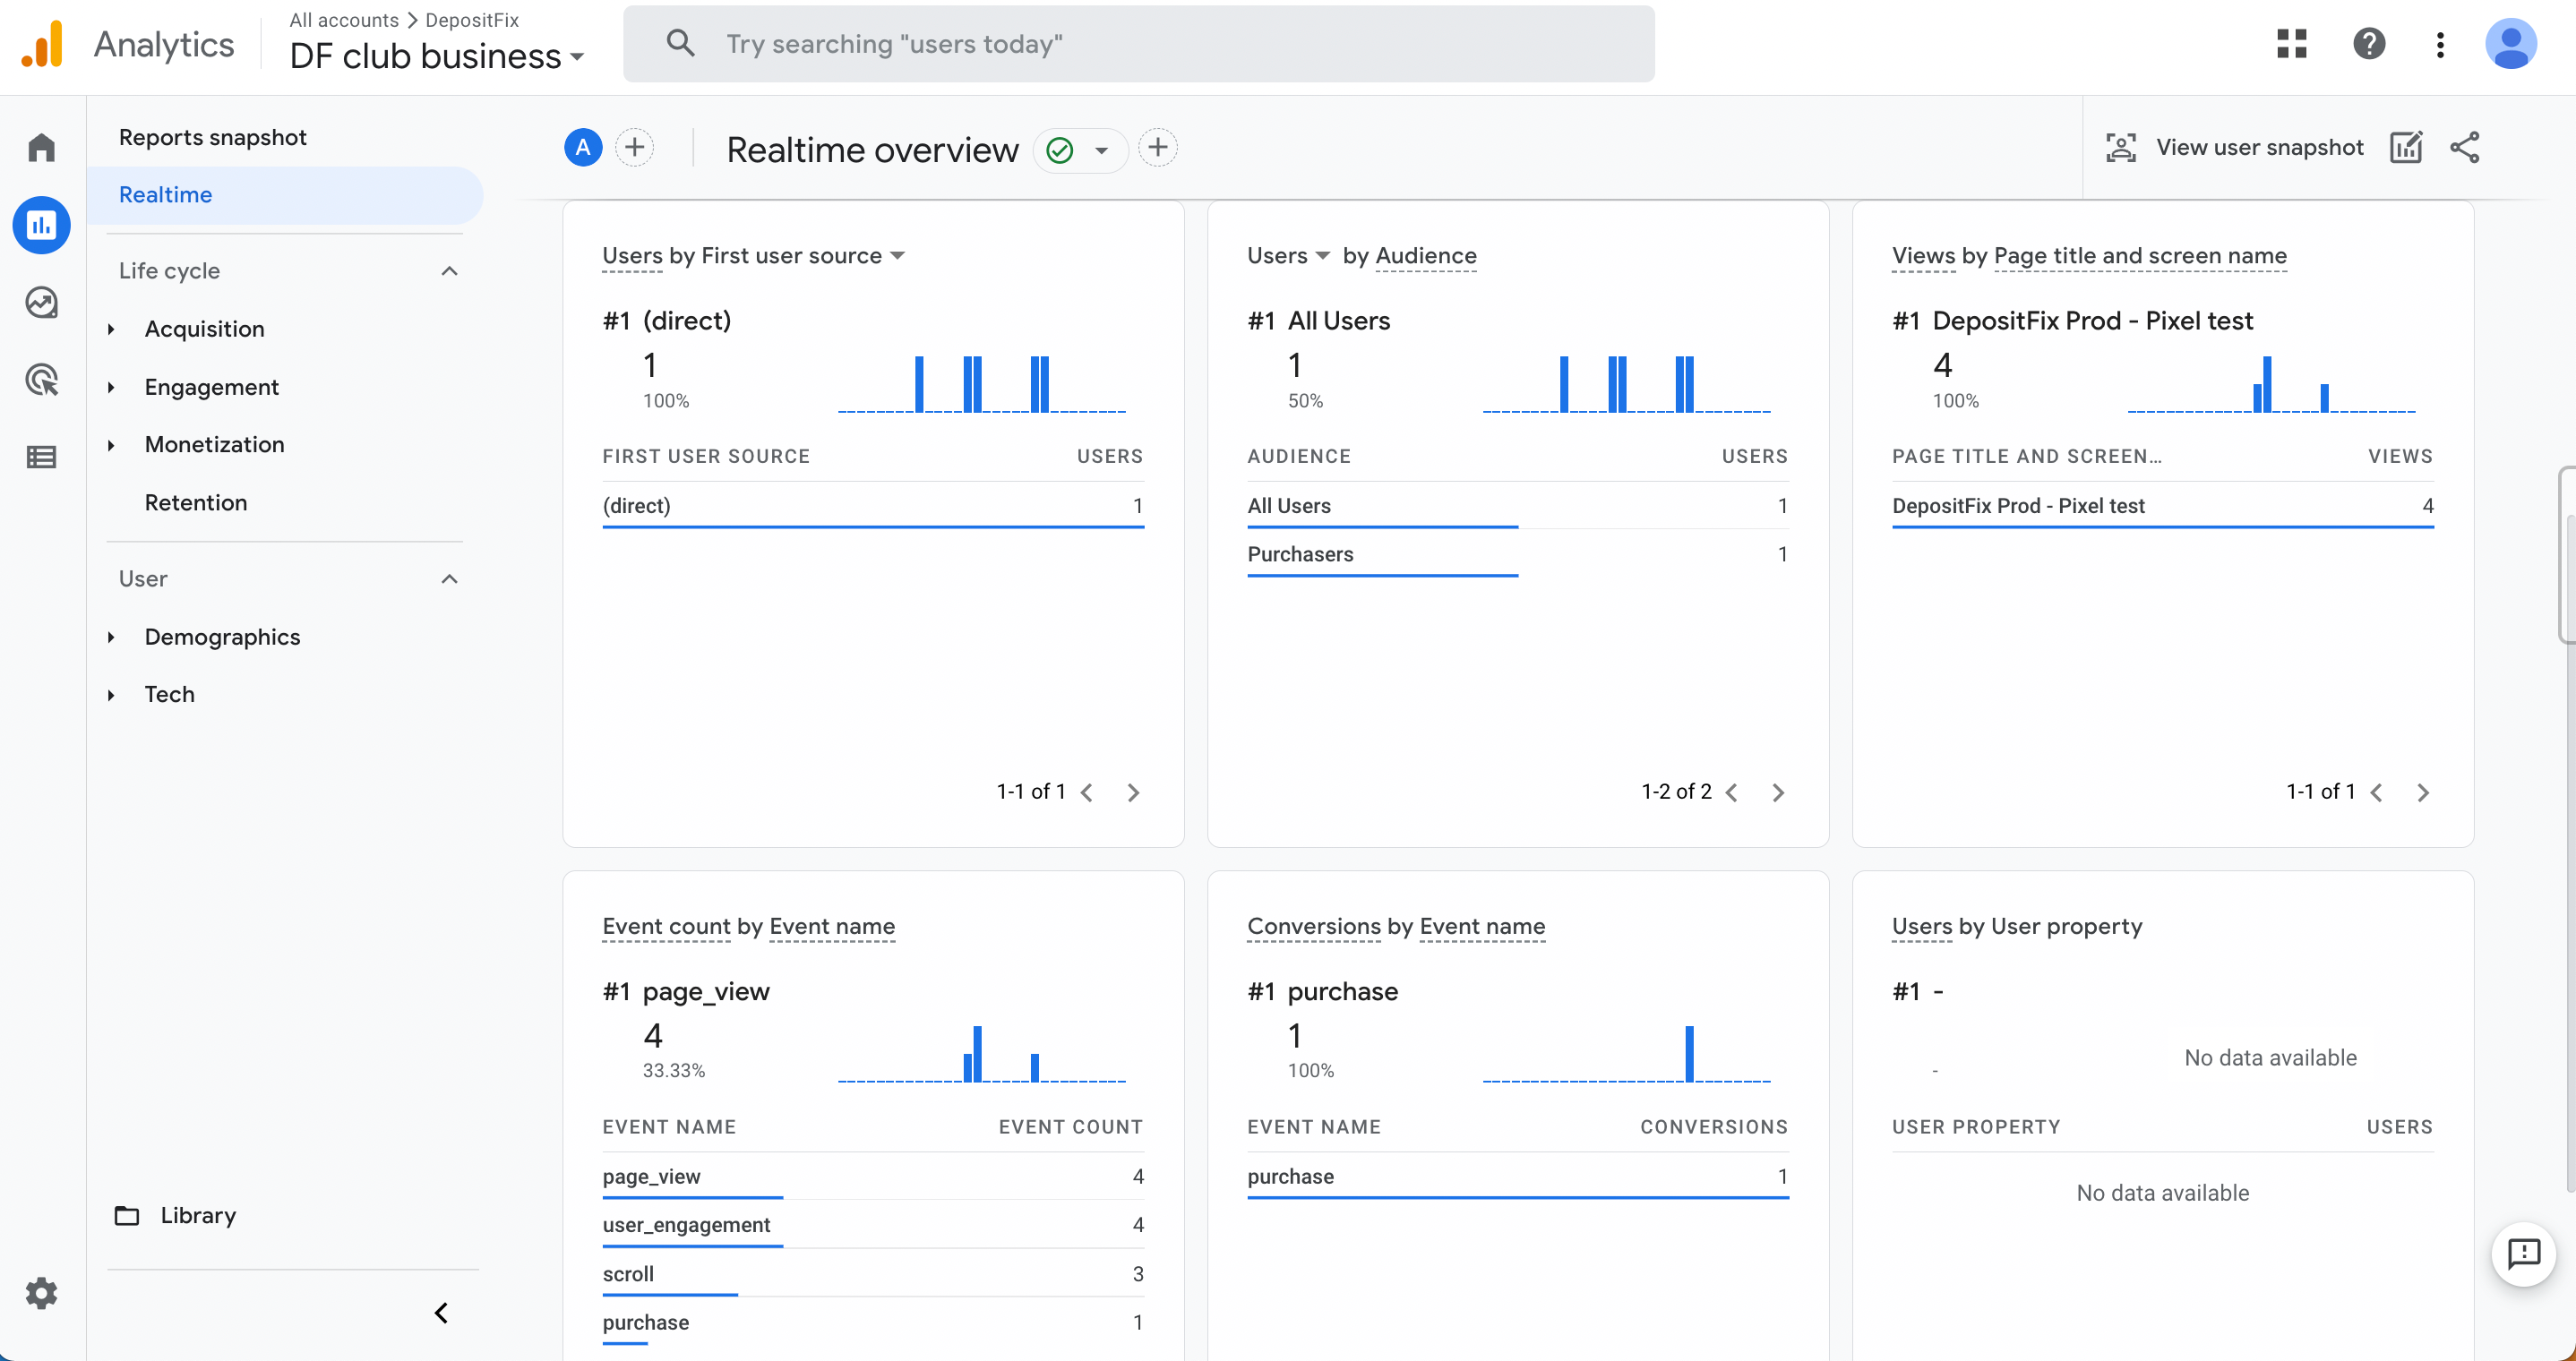Click the user_engagement event row
2576x1361 pixels.
click(x=872, y=1225)
